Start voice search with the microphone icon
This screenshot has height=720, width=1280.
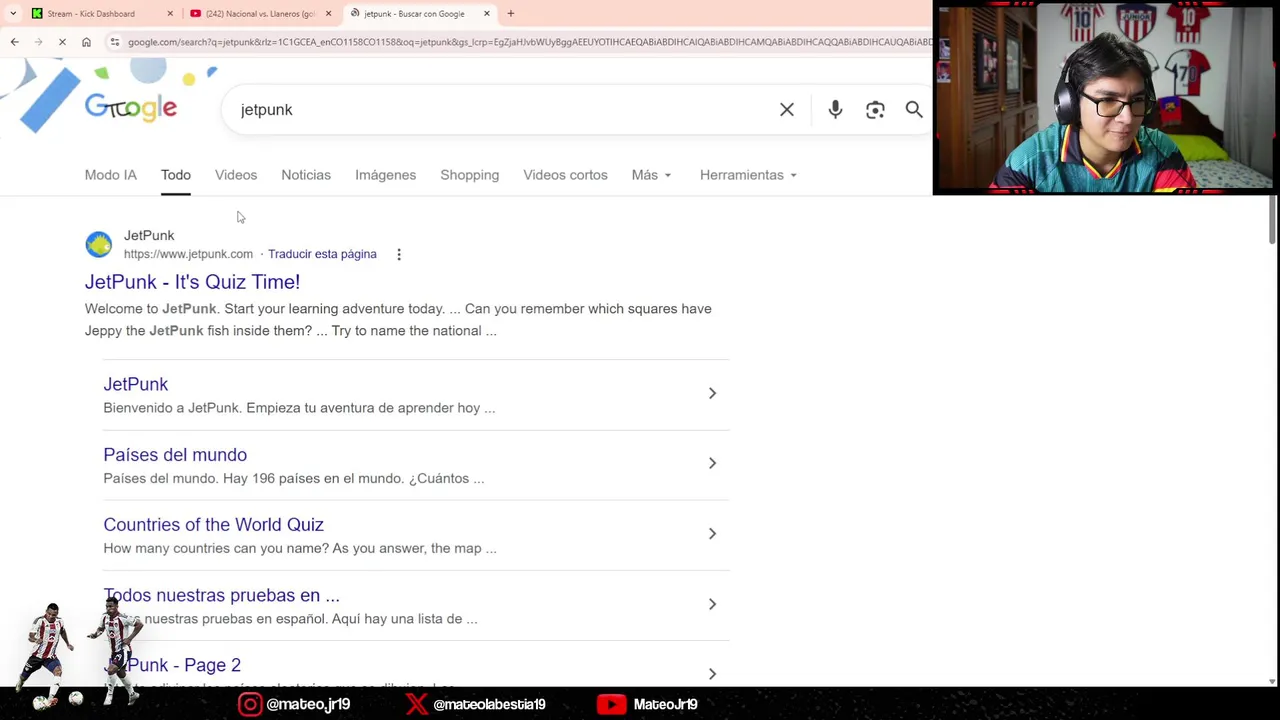click(835, 110)
